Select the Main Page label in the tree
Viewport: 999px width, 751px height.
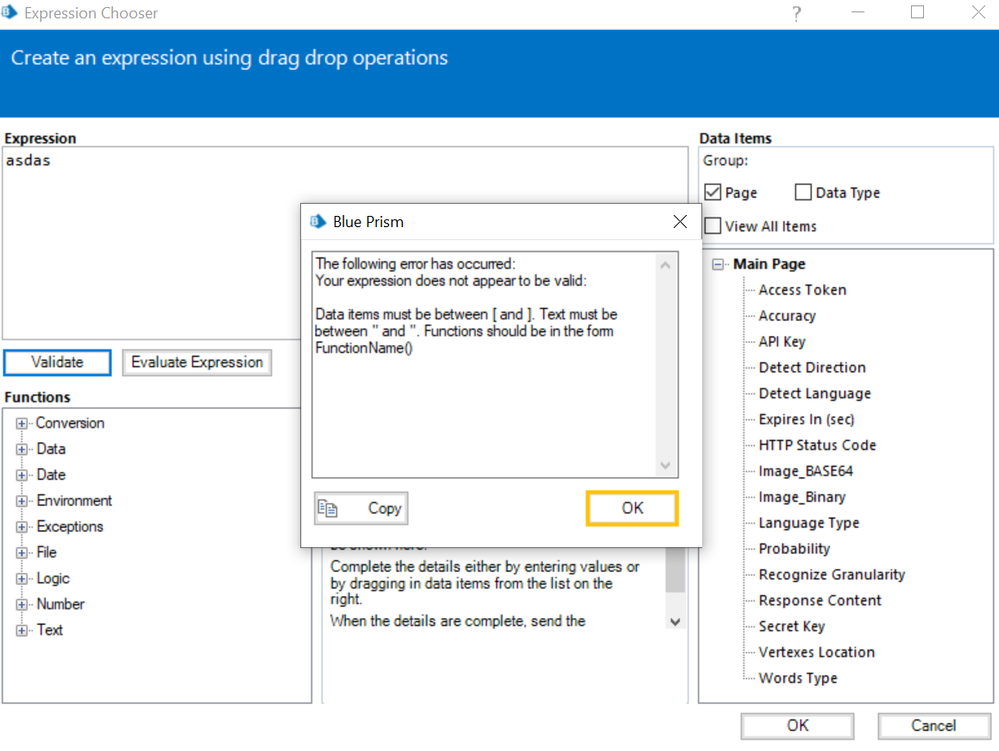pos(769,264)
